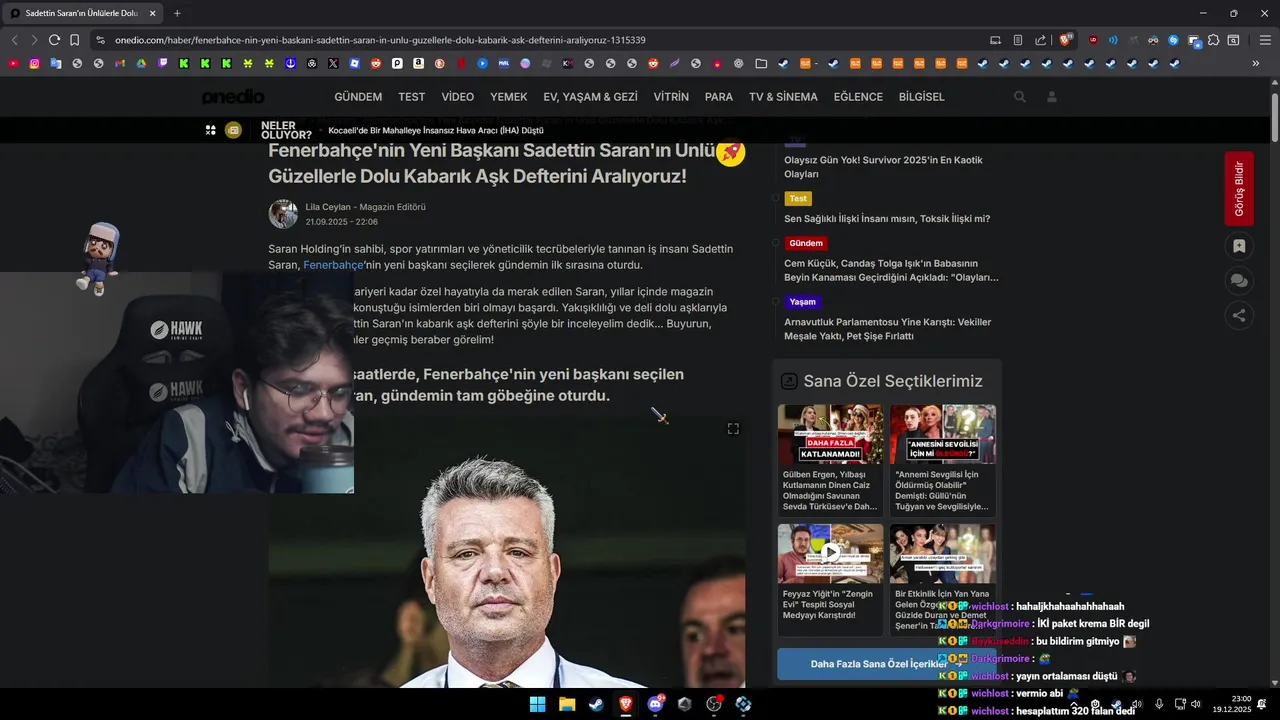Open the VİTRİN menu item
Image resolution: width=1280 pixels, height=720 pixels.
click(x=671, y=97)
